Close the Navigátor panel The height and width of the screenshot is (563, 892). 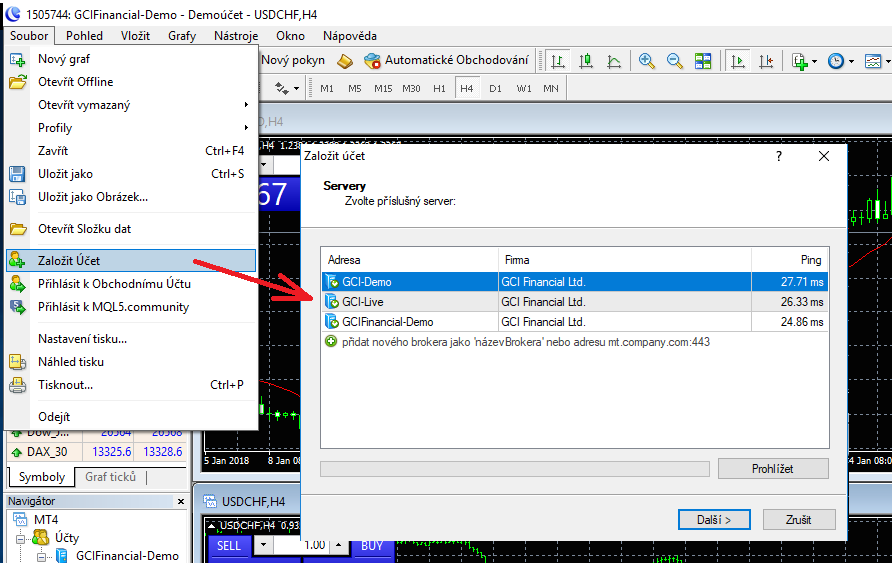181,502
